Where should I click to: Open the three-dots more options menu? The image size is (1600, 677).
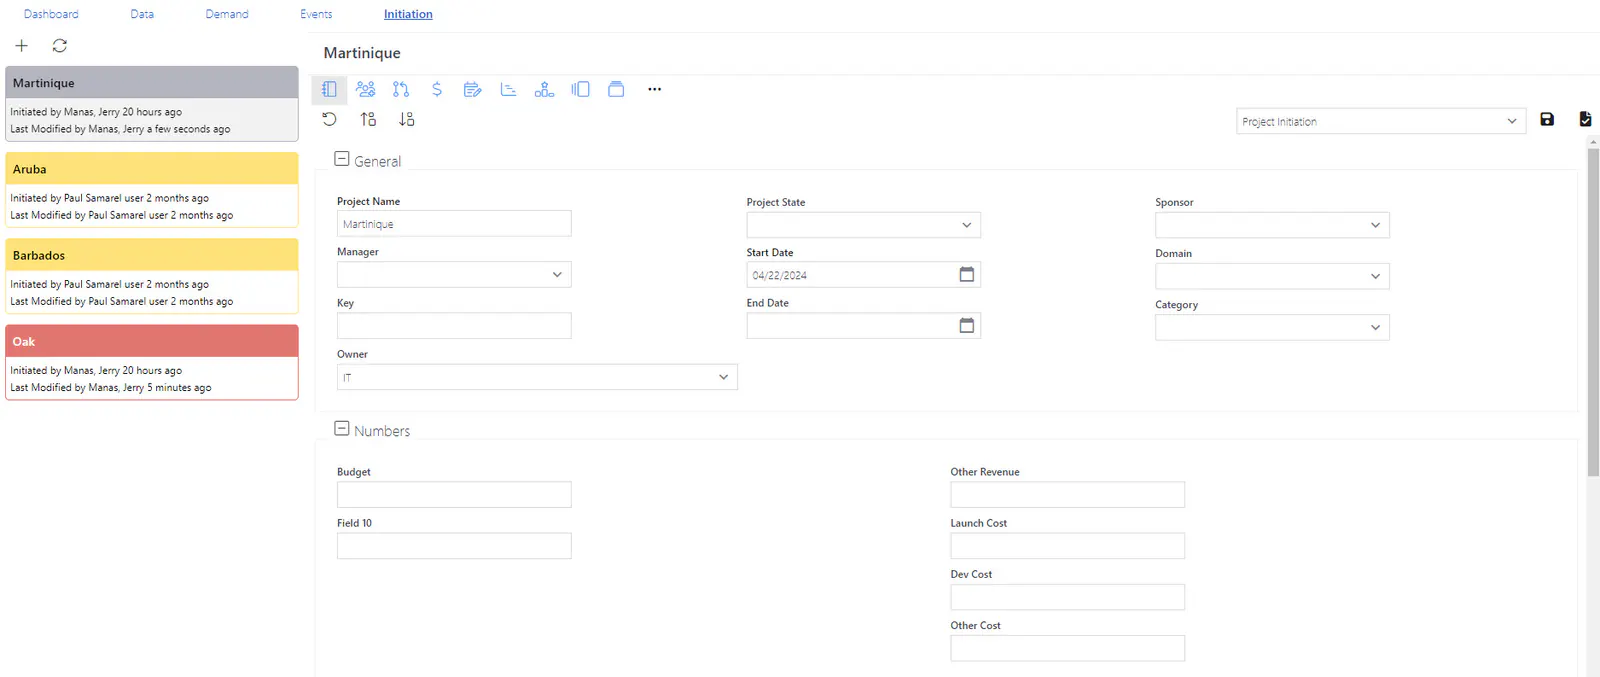click(x=654, y=89)
